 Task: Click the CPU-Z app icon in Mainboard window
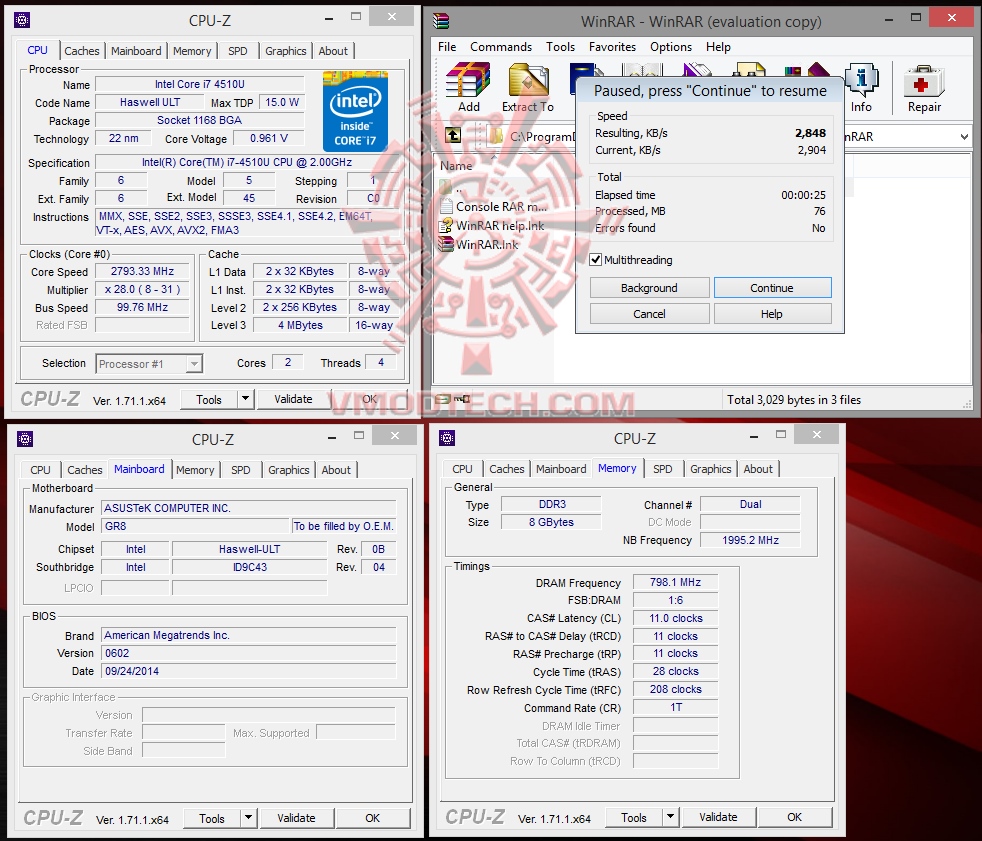[25, 440]
